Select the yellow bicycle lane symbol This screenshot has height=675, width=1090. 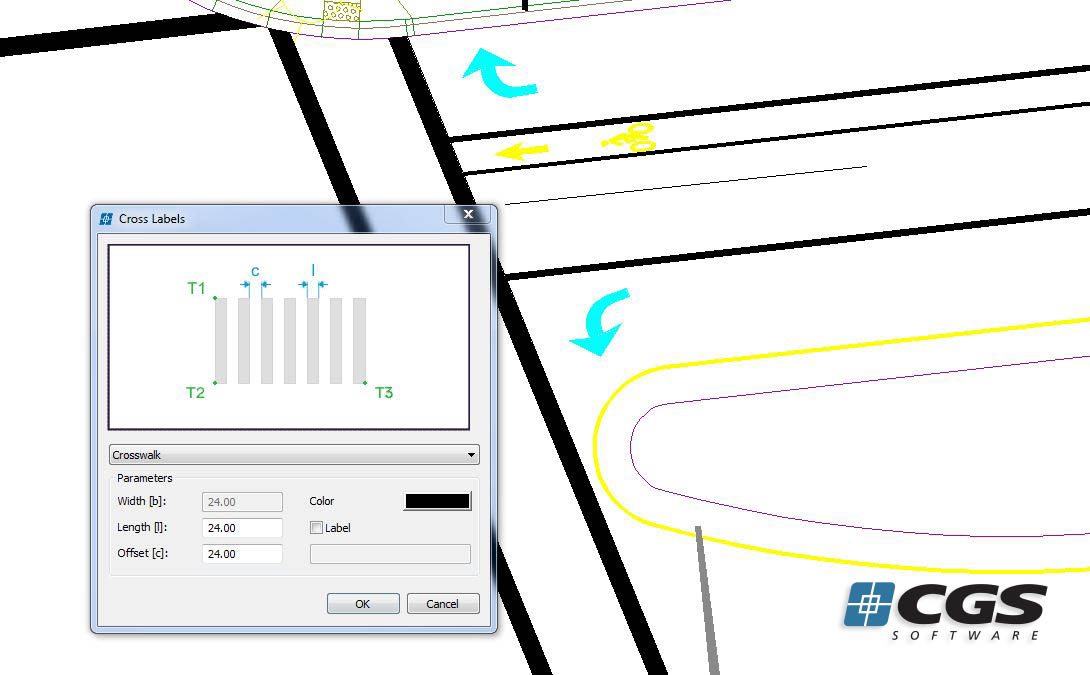630,138
